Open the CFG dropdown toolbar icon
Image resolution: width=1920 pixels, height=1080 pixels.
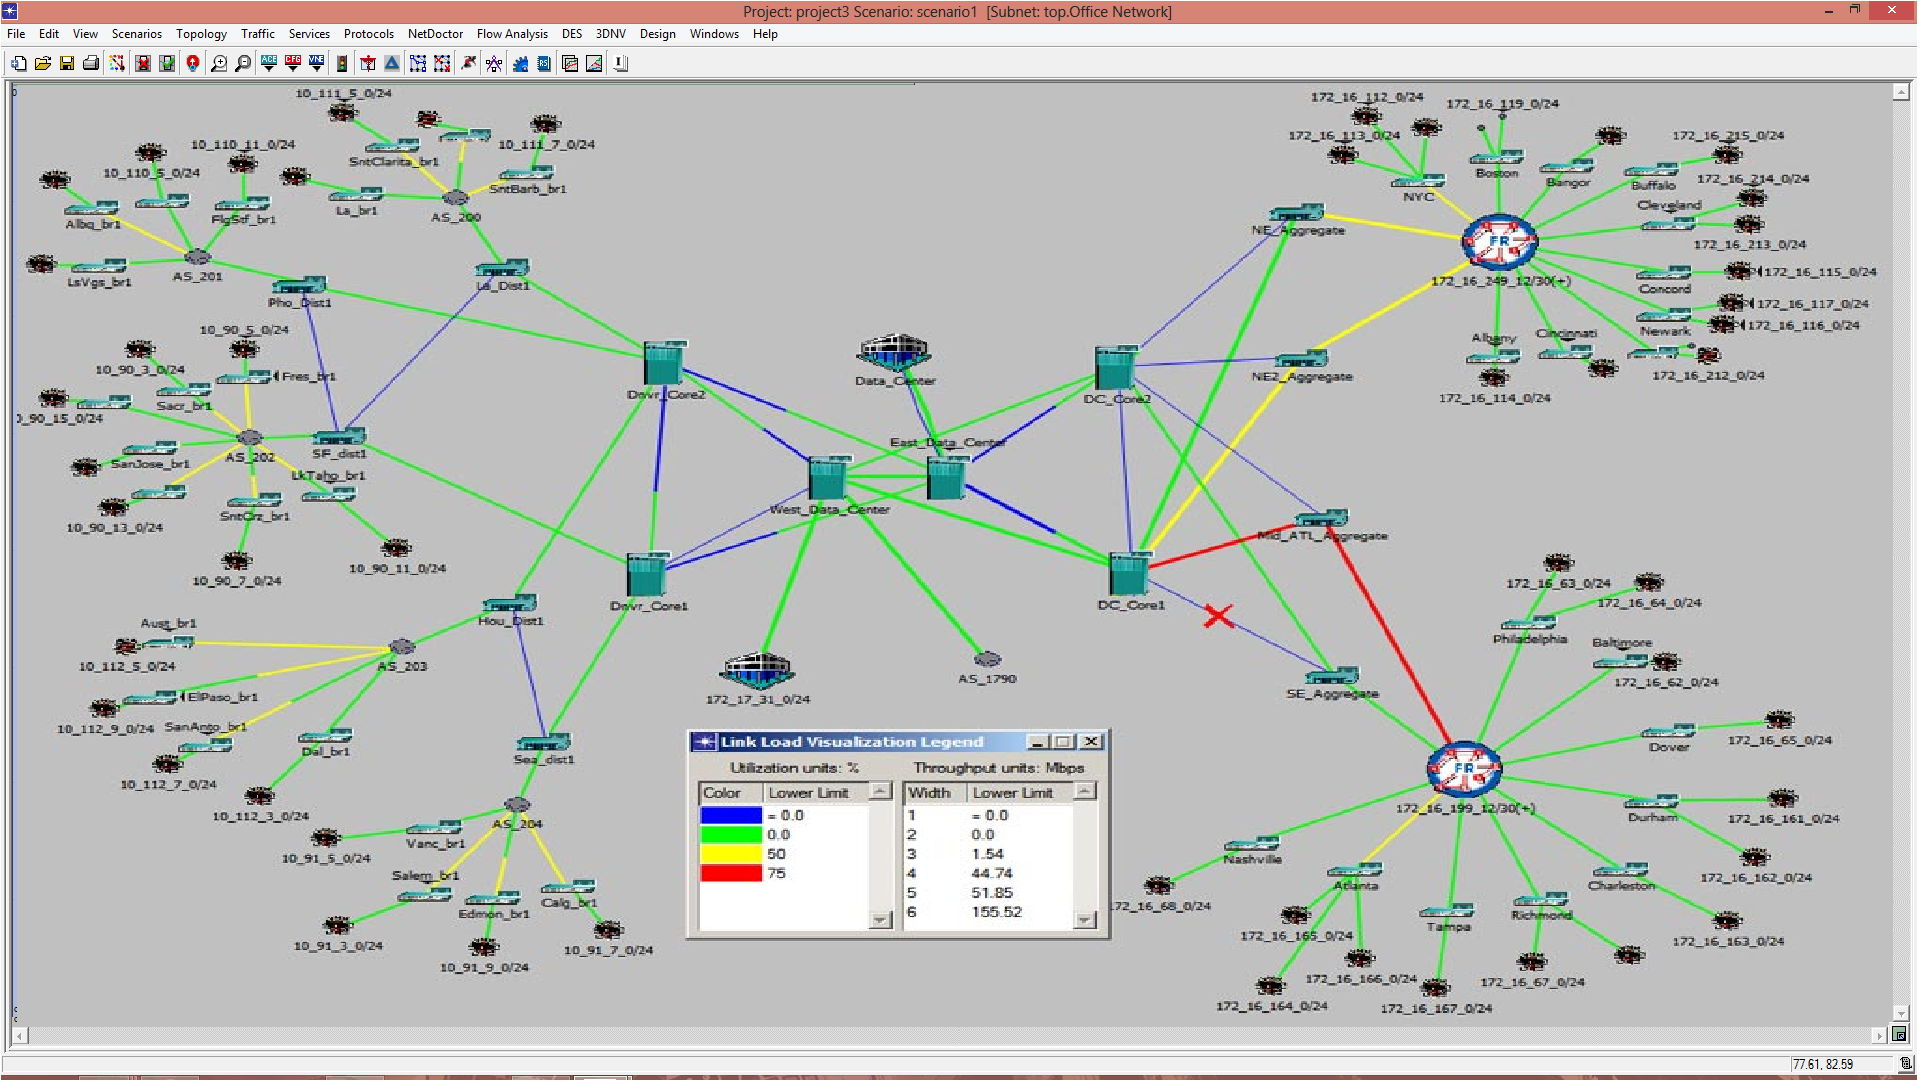click(292, 63)
